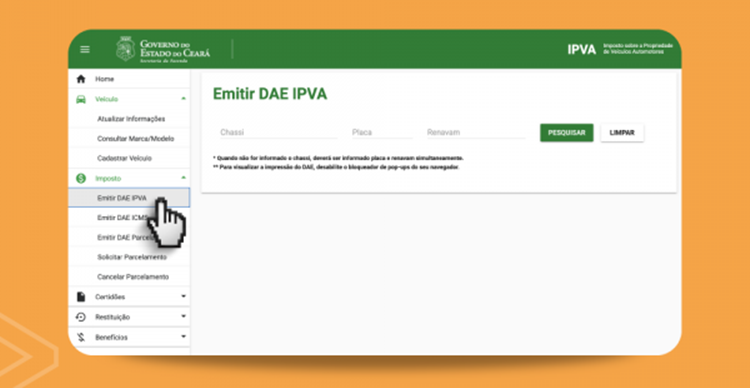Expand the Certidões dropdown arrow

click(x=184, y=297)
